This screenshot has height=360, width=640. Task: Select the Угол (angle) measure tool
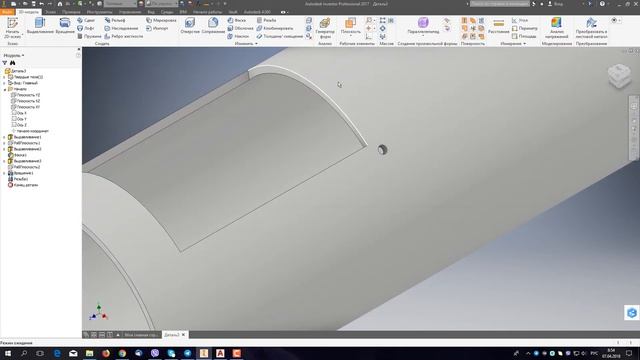click(520, 20)
